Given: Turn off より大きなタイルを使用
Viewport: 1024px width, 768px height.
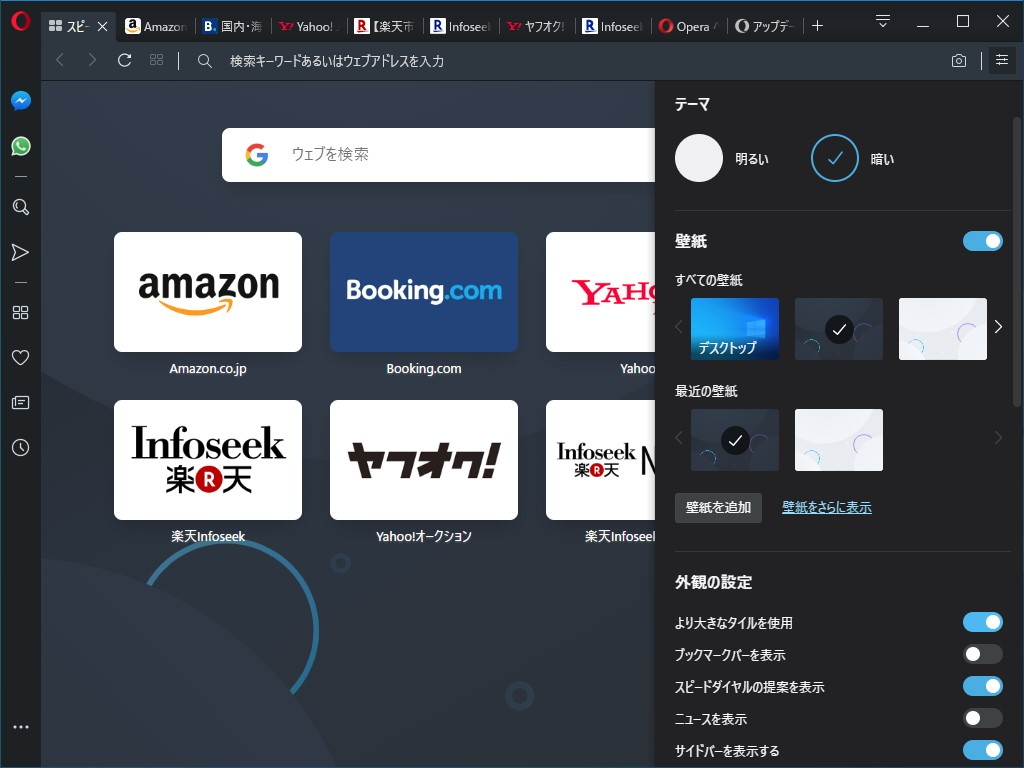Looking at the screenshot, I should tap(983, 621).
